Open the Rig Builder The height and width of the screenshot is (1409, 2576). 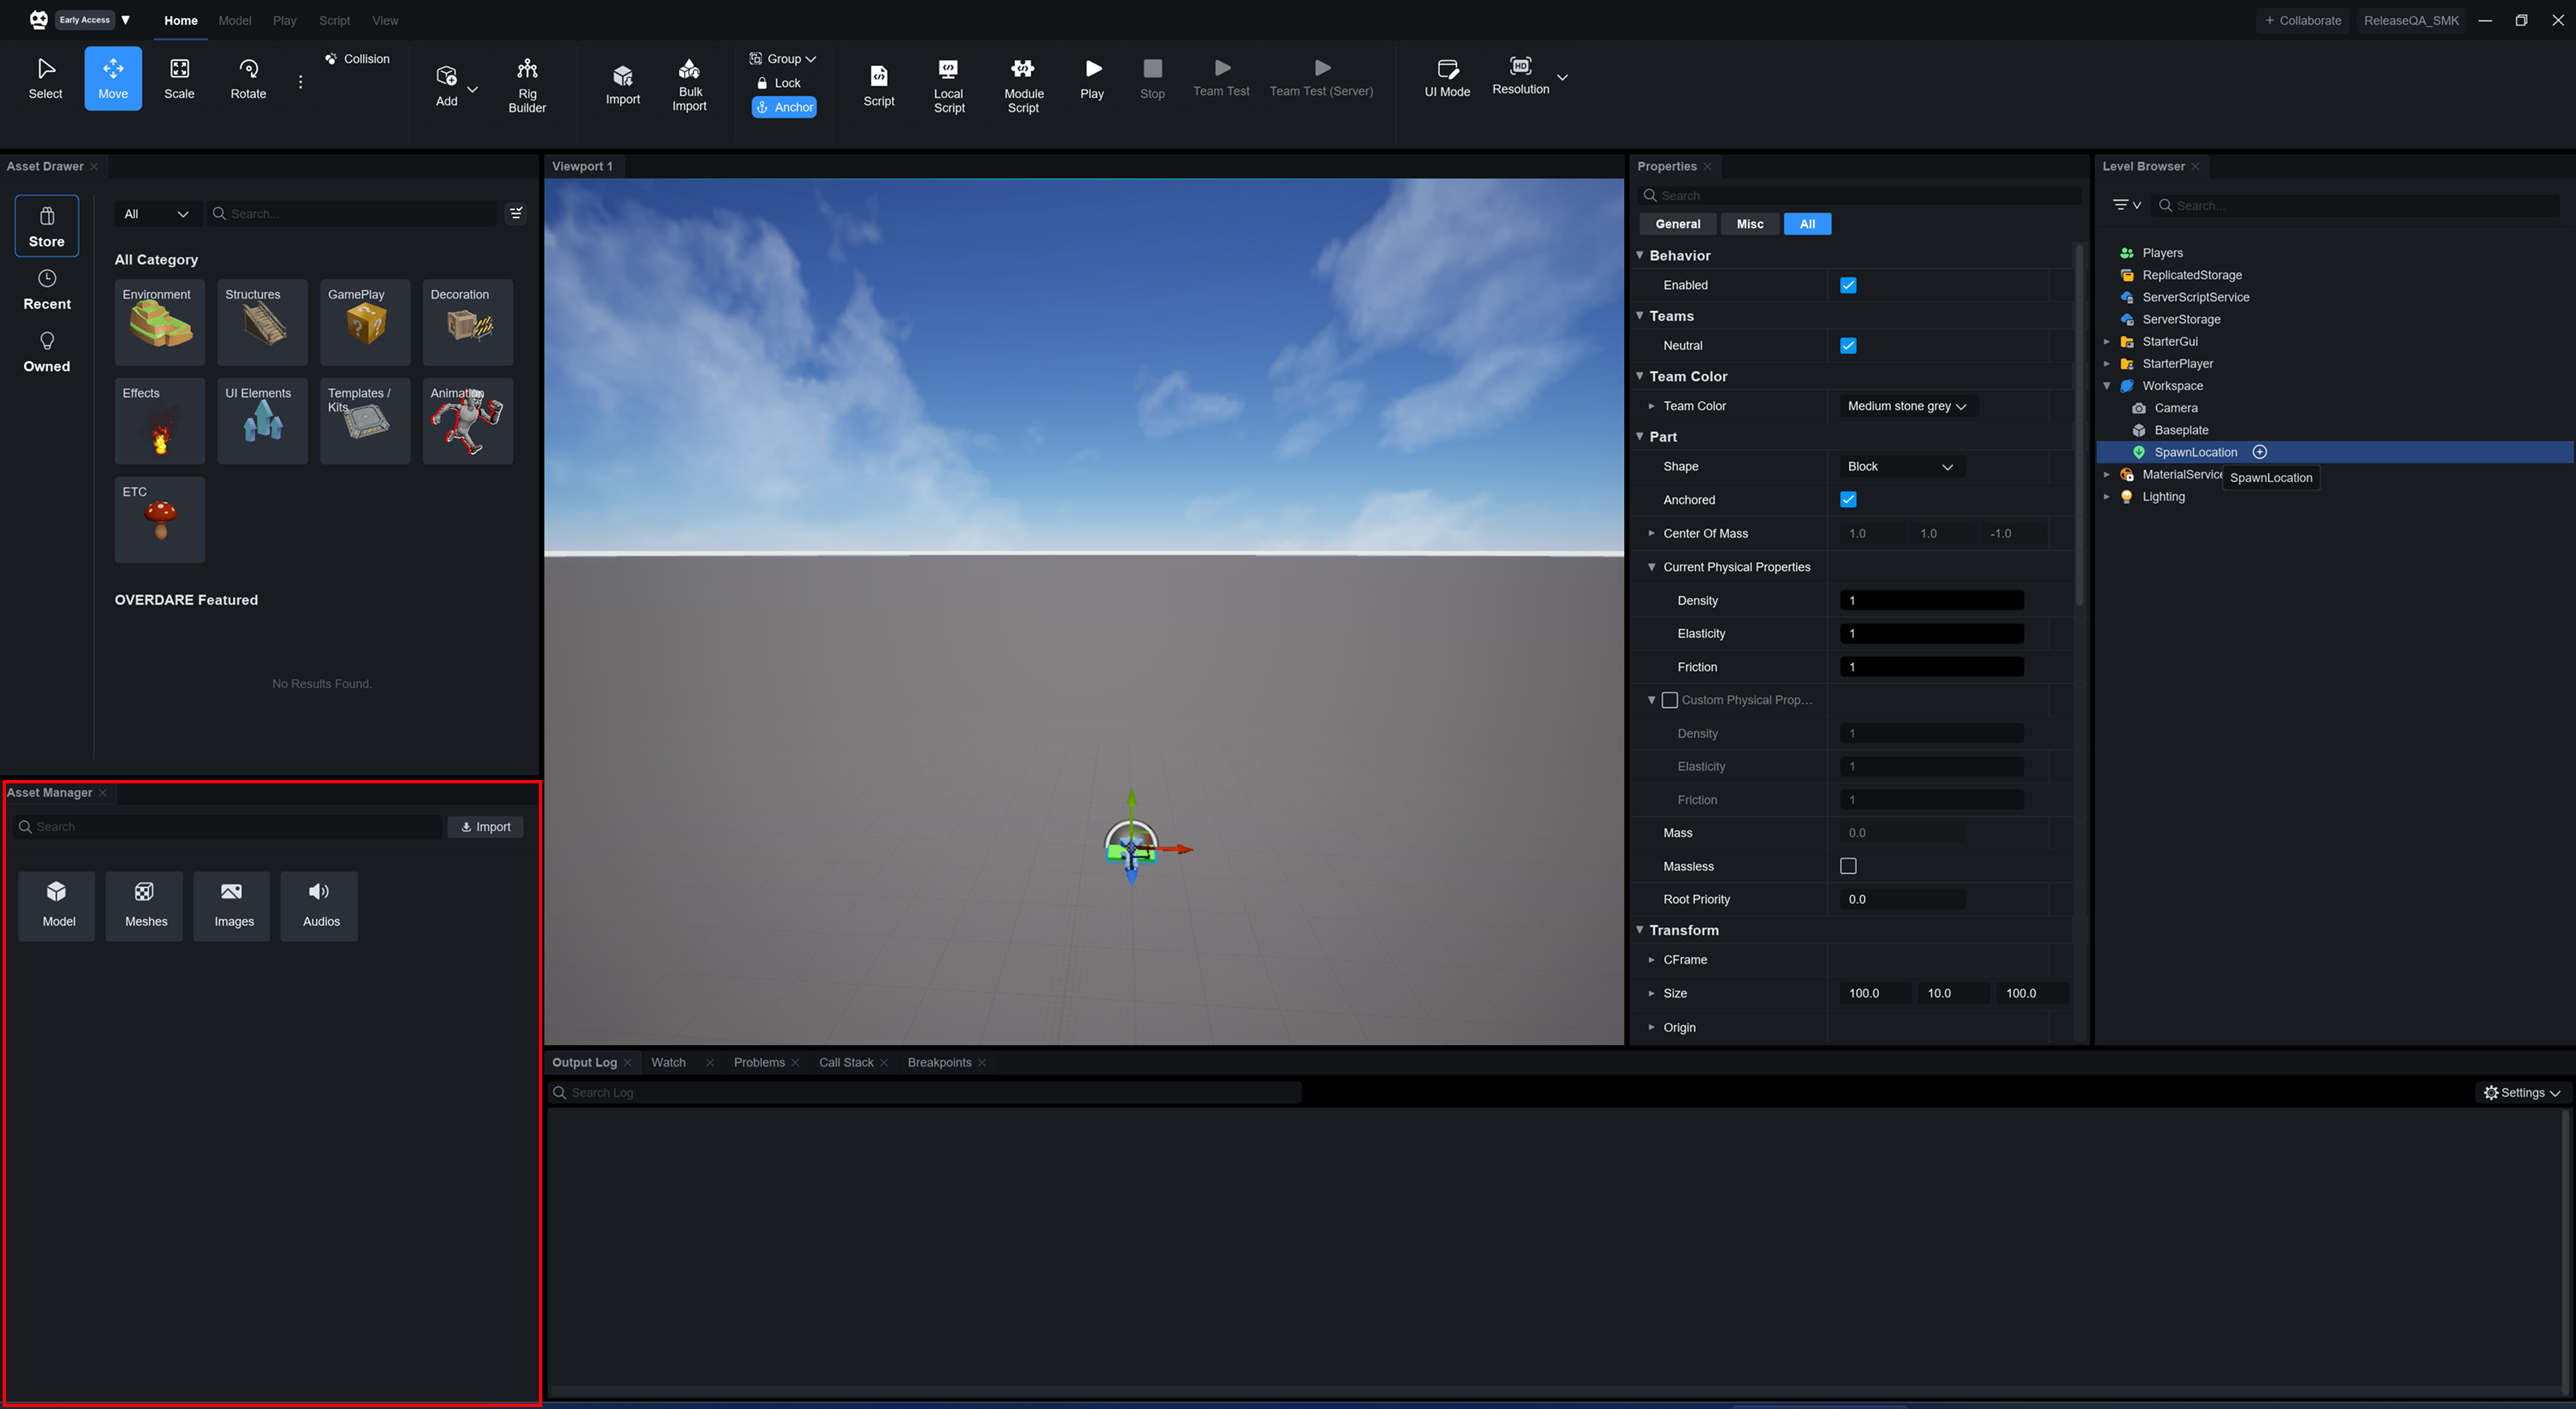pos(527,84)
